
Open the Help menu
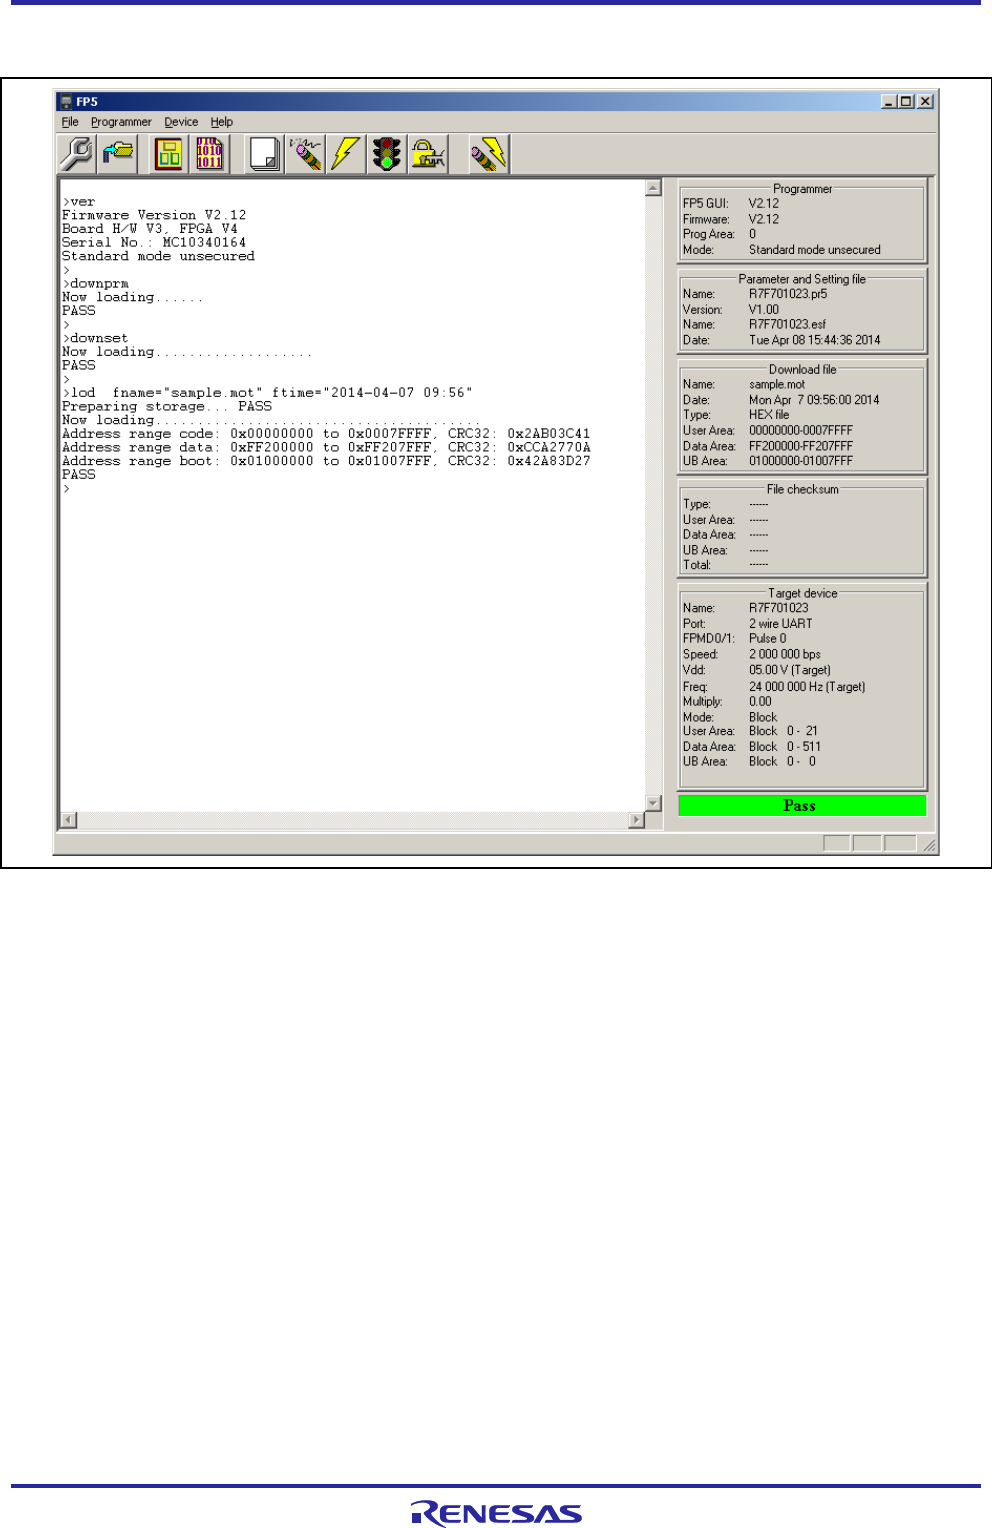222,122
